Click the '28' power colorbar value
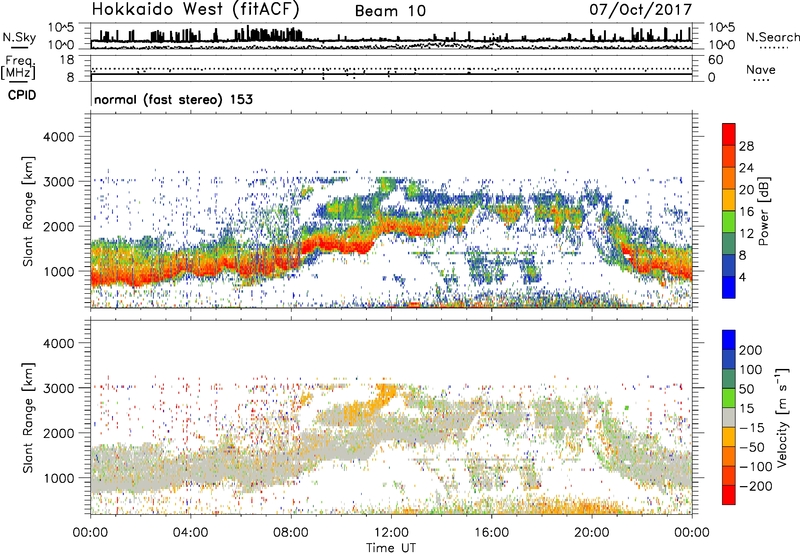Viewport: 800px width, 554px height. click(x=746, y=146)
